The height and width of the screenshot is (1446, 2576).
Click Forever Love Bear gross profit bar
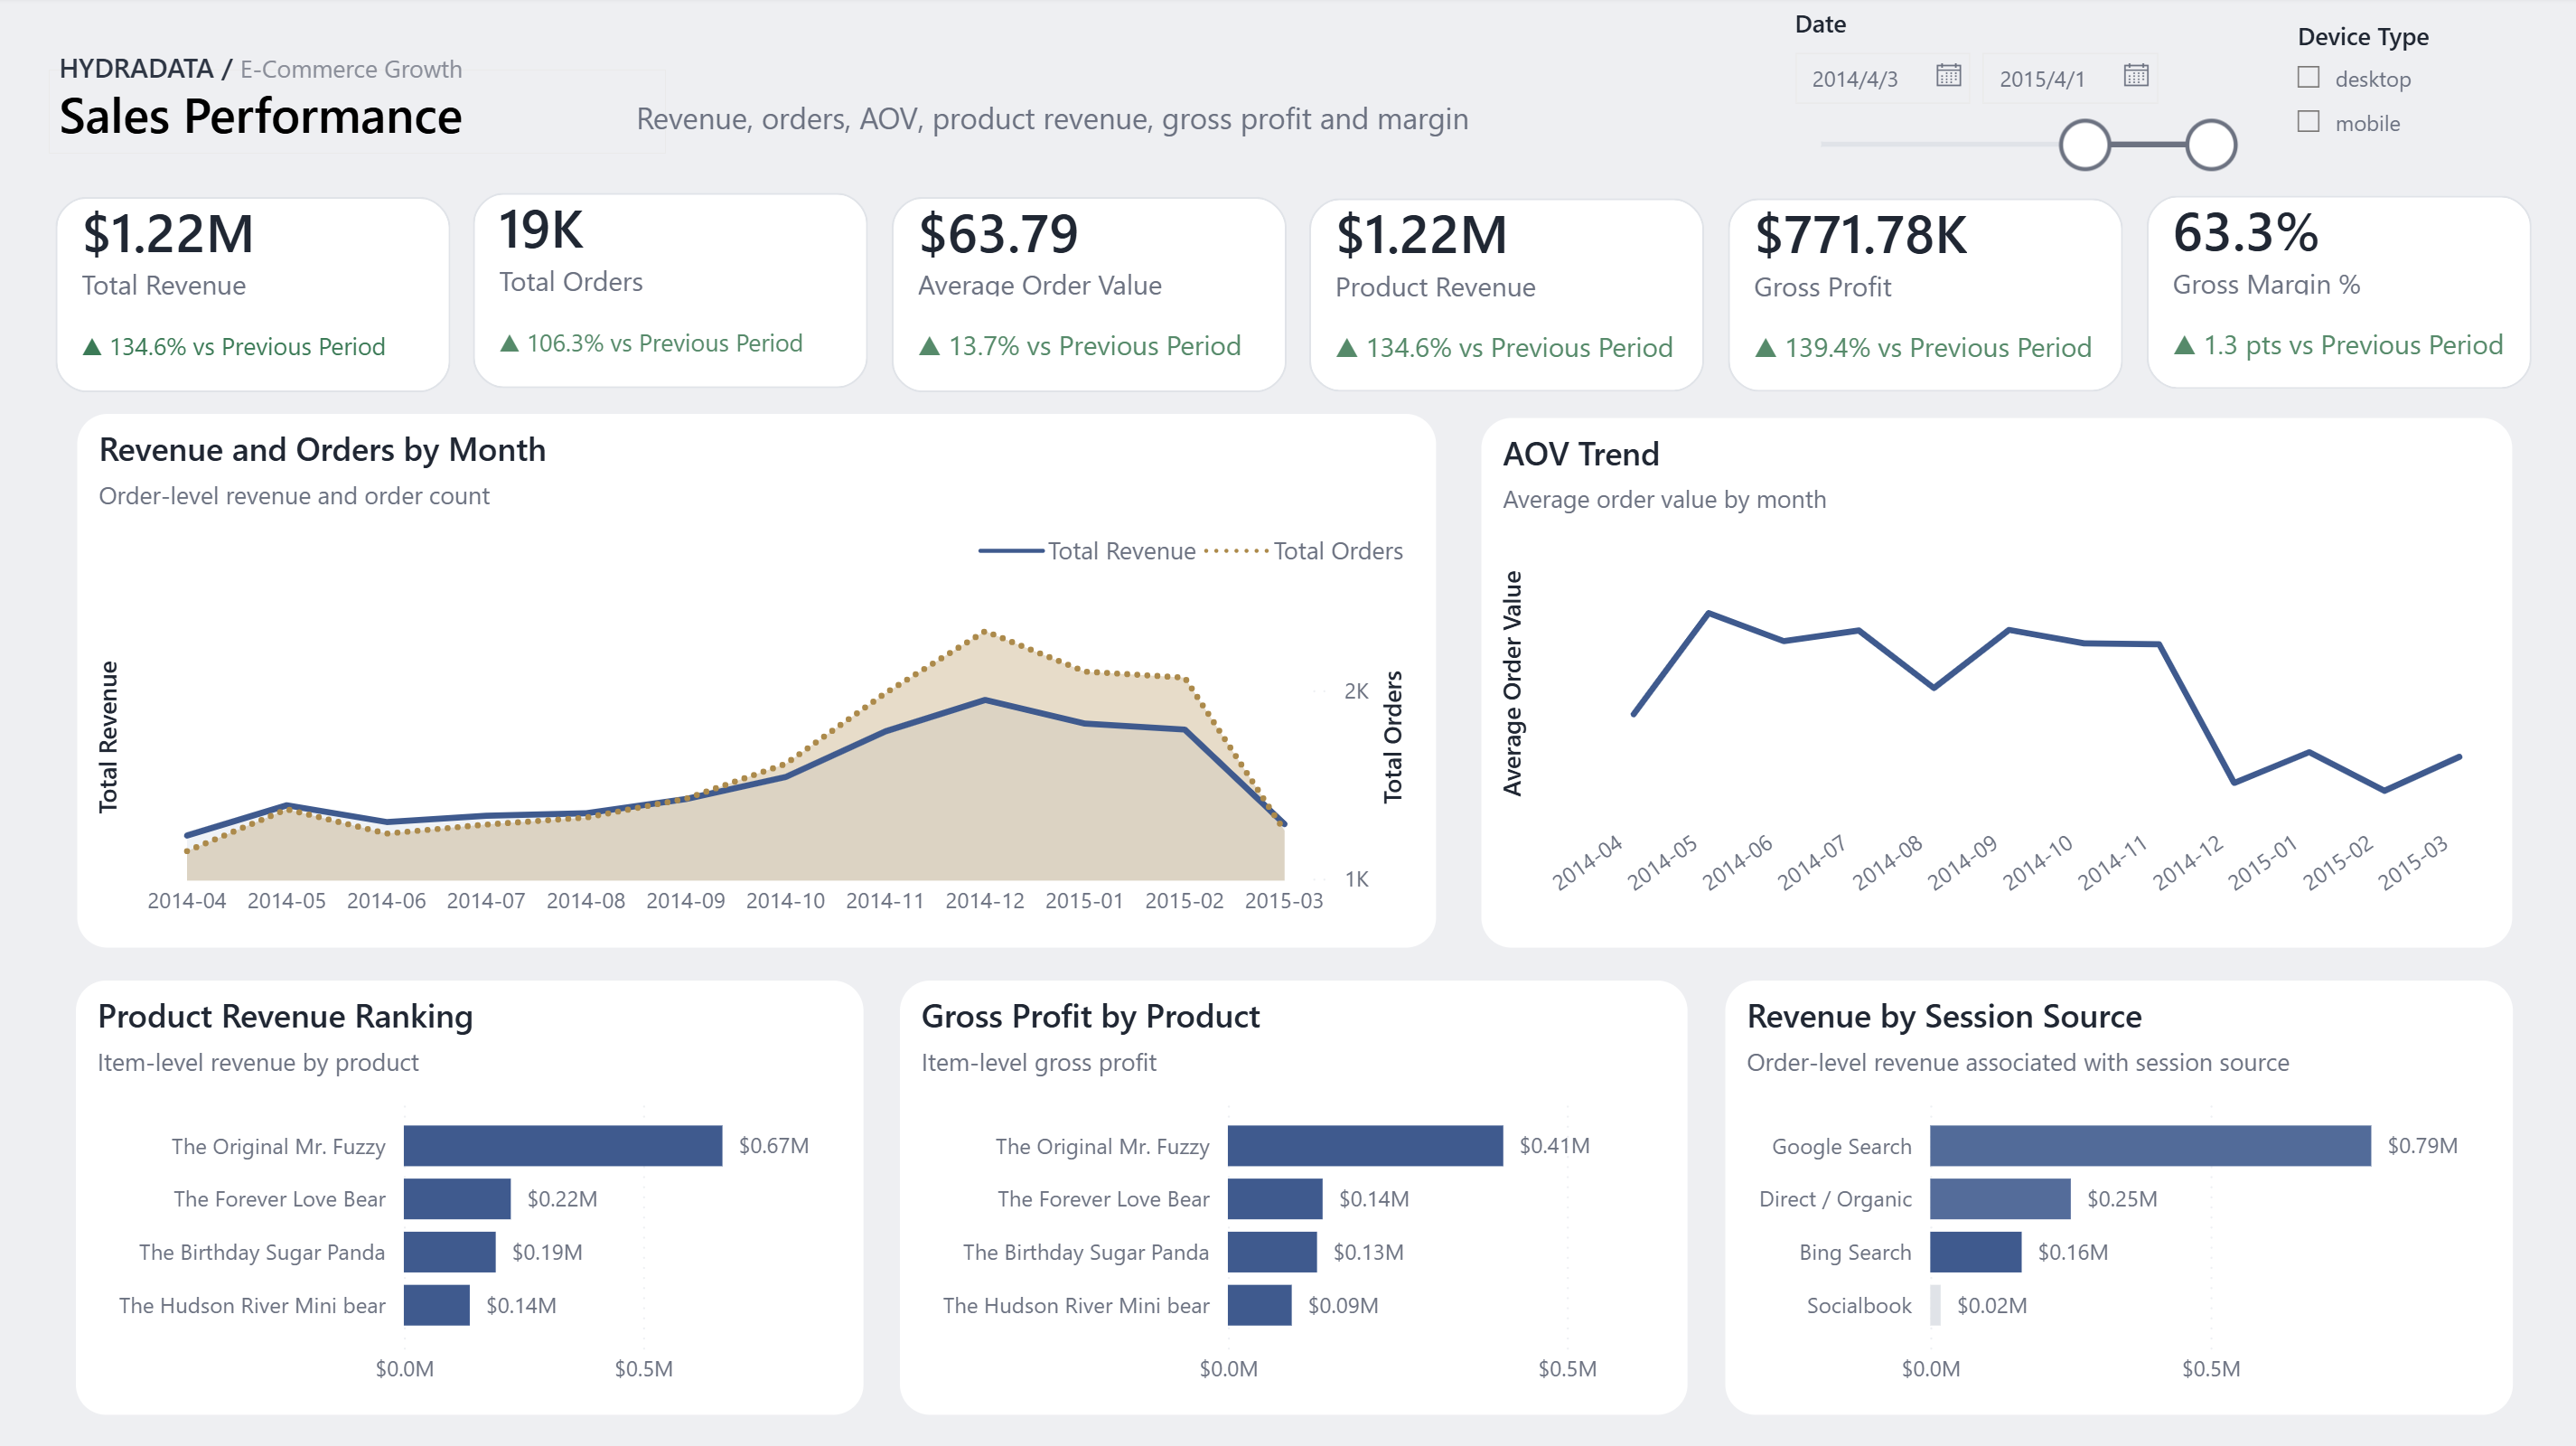[1275, 1199]
